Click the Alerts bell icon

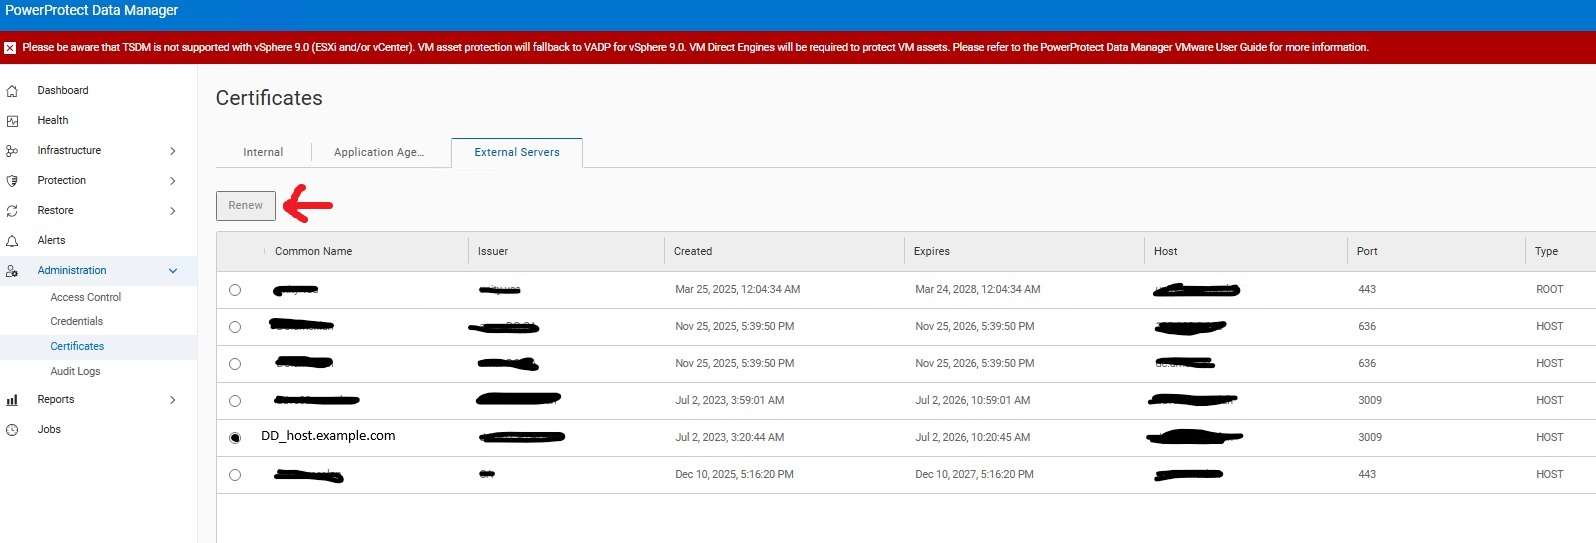12,241
